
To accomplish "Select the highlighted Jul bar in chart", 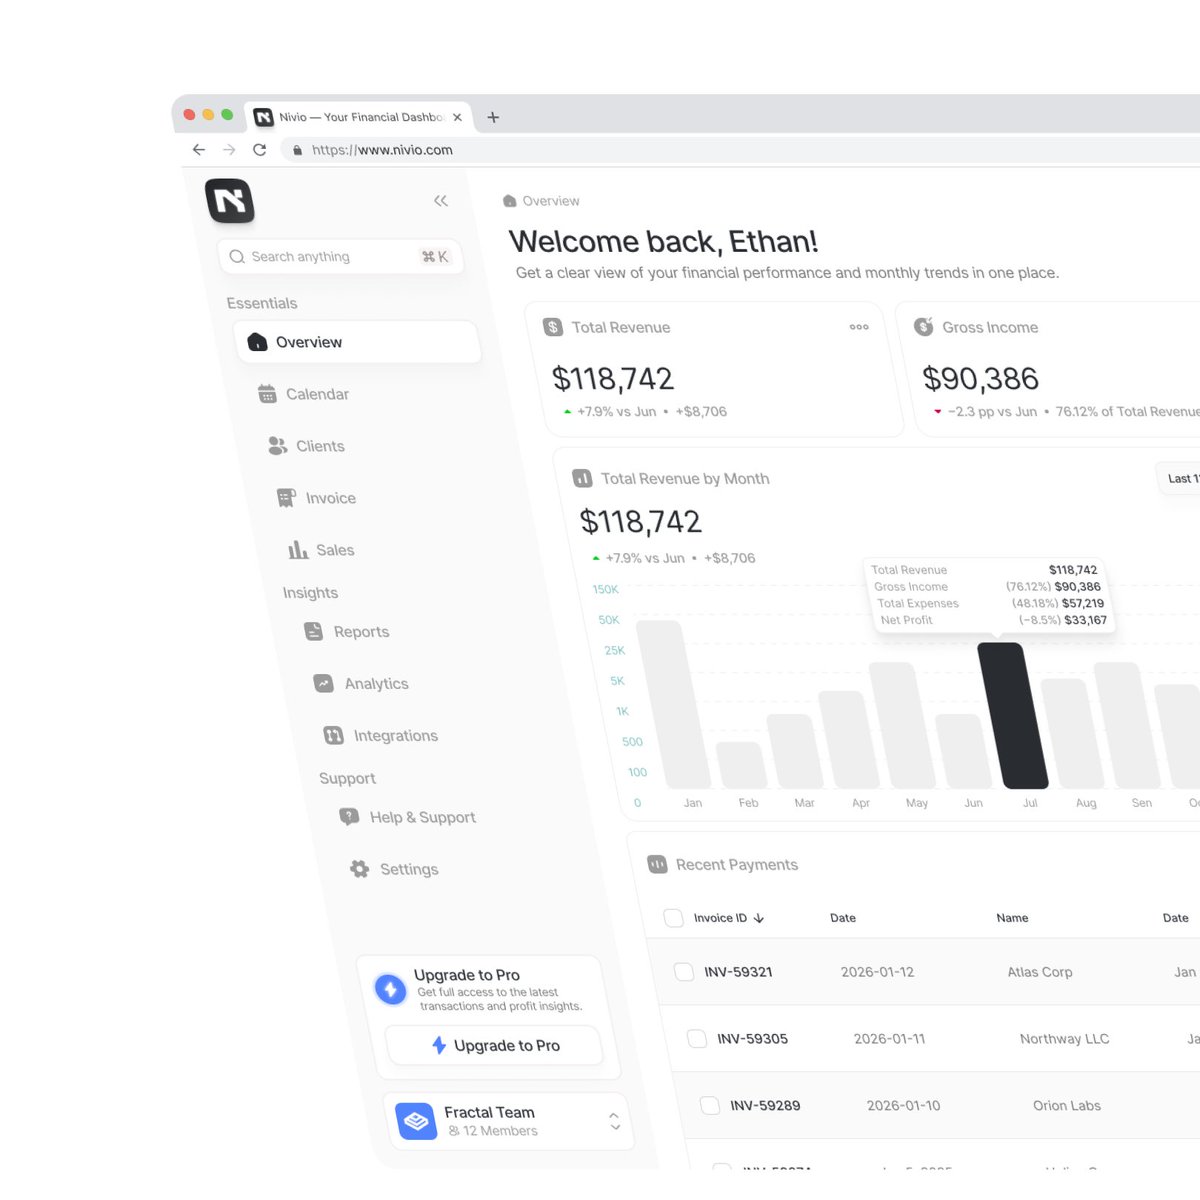I will 1012,716.
